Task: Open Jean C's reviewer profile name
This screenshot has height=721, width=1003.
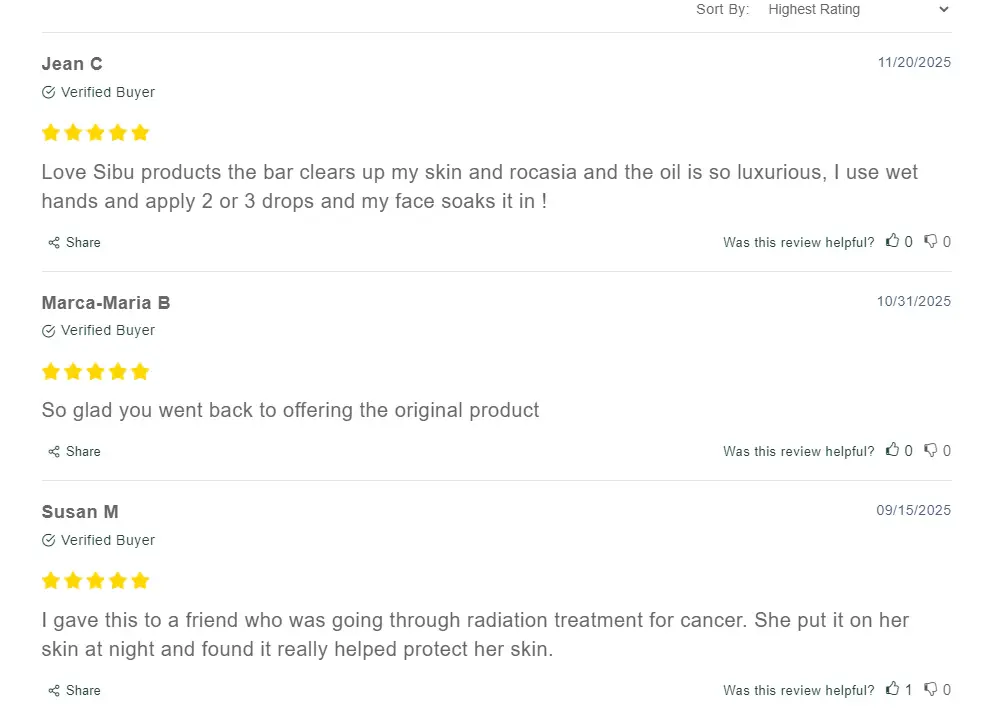Action: (x=71, y=63)
